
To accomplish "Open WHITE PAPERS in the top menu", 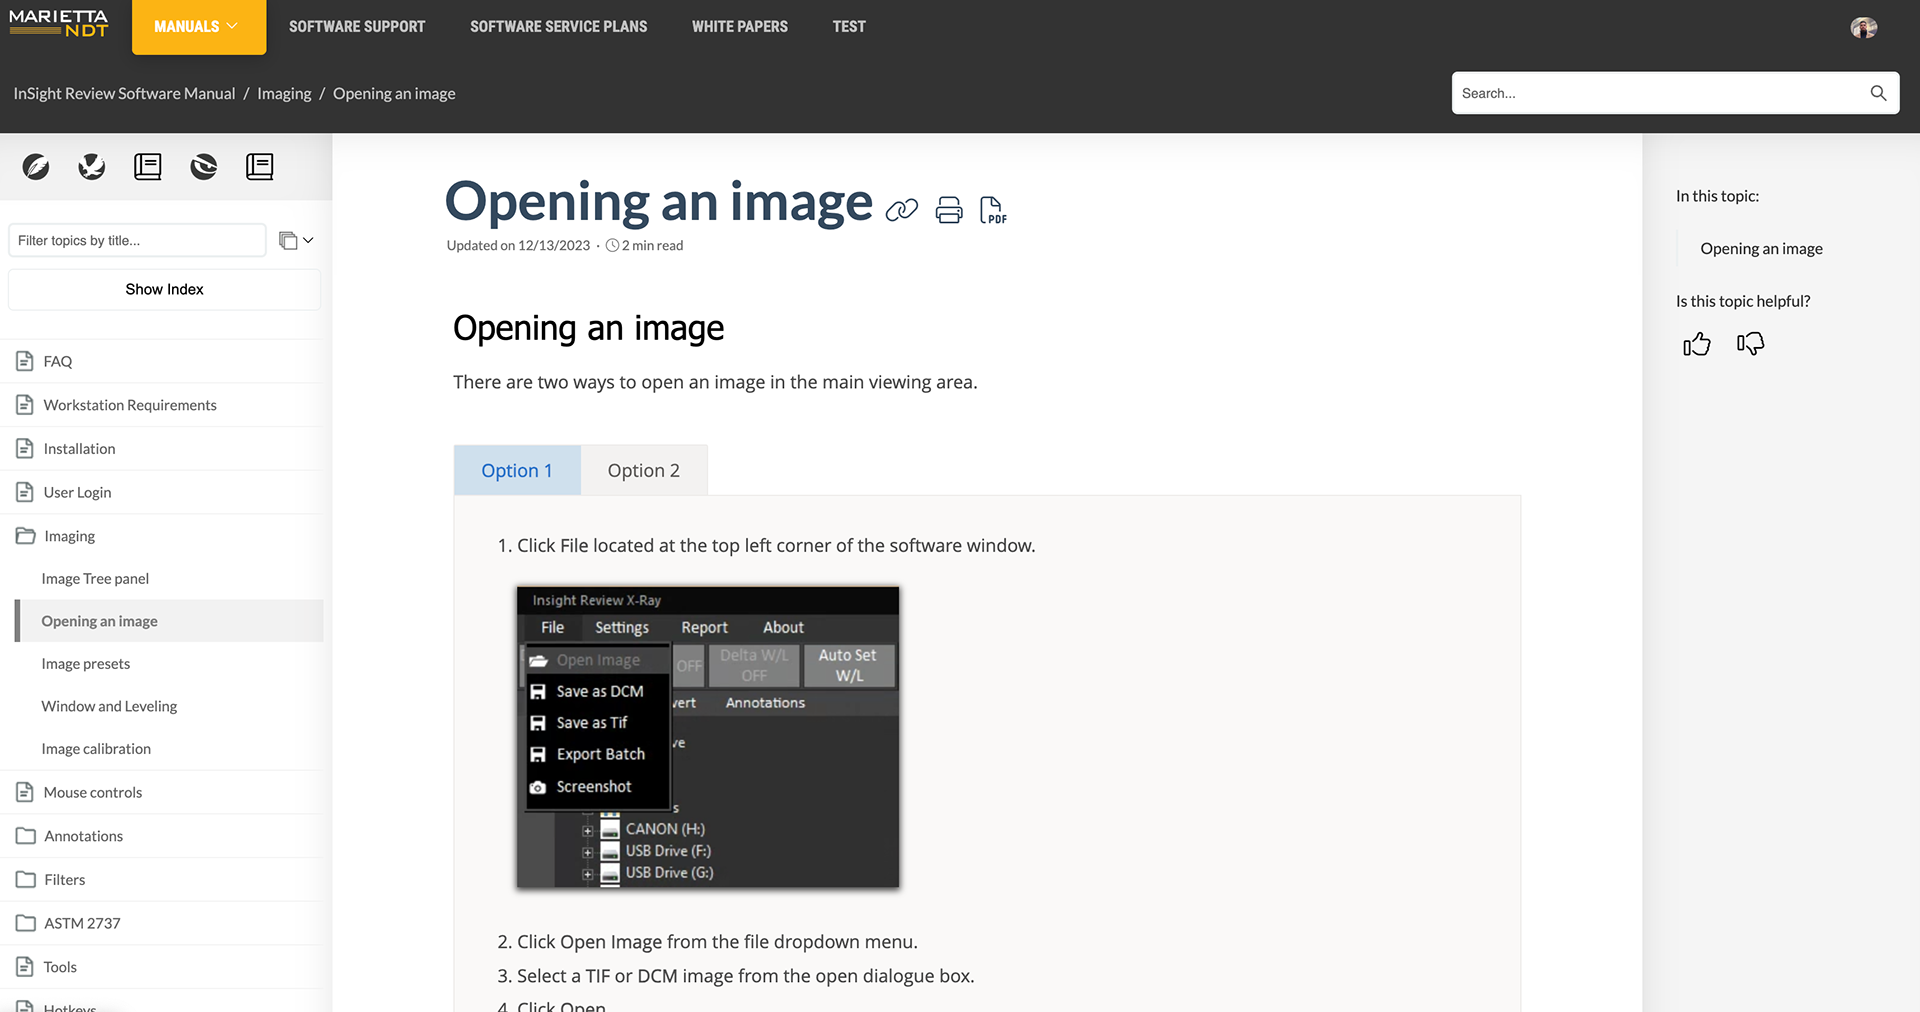I will tap(740, 27).
